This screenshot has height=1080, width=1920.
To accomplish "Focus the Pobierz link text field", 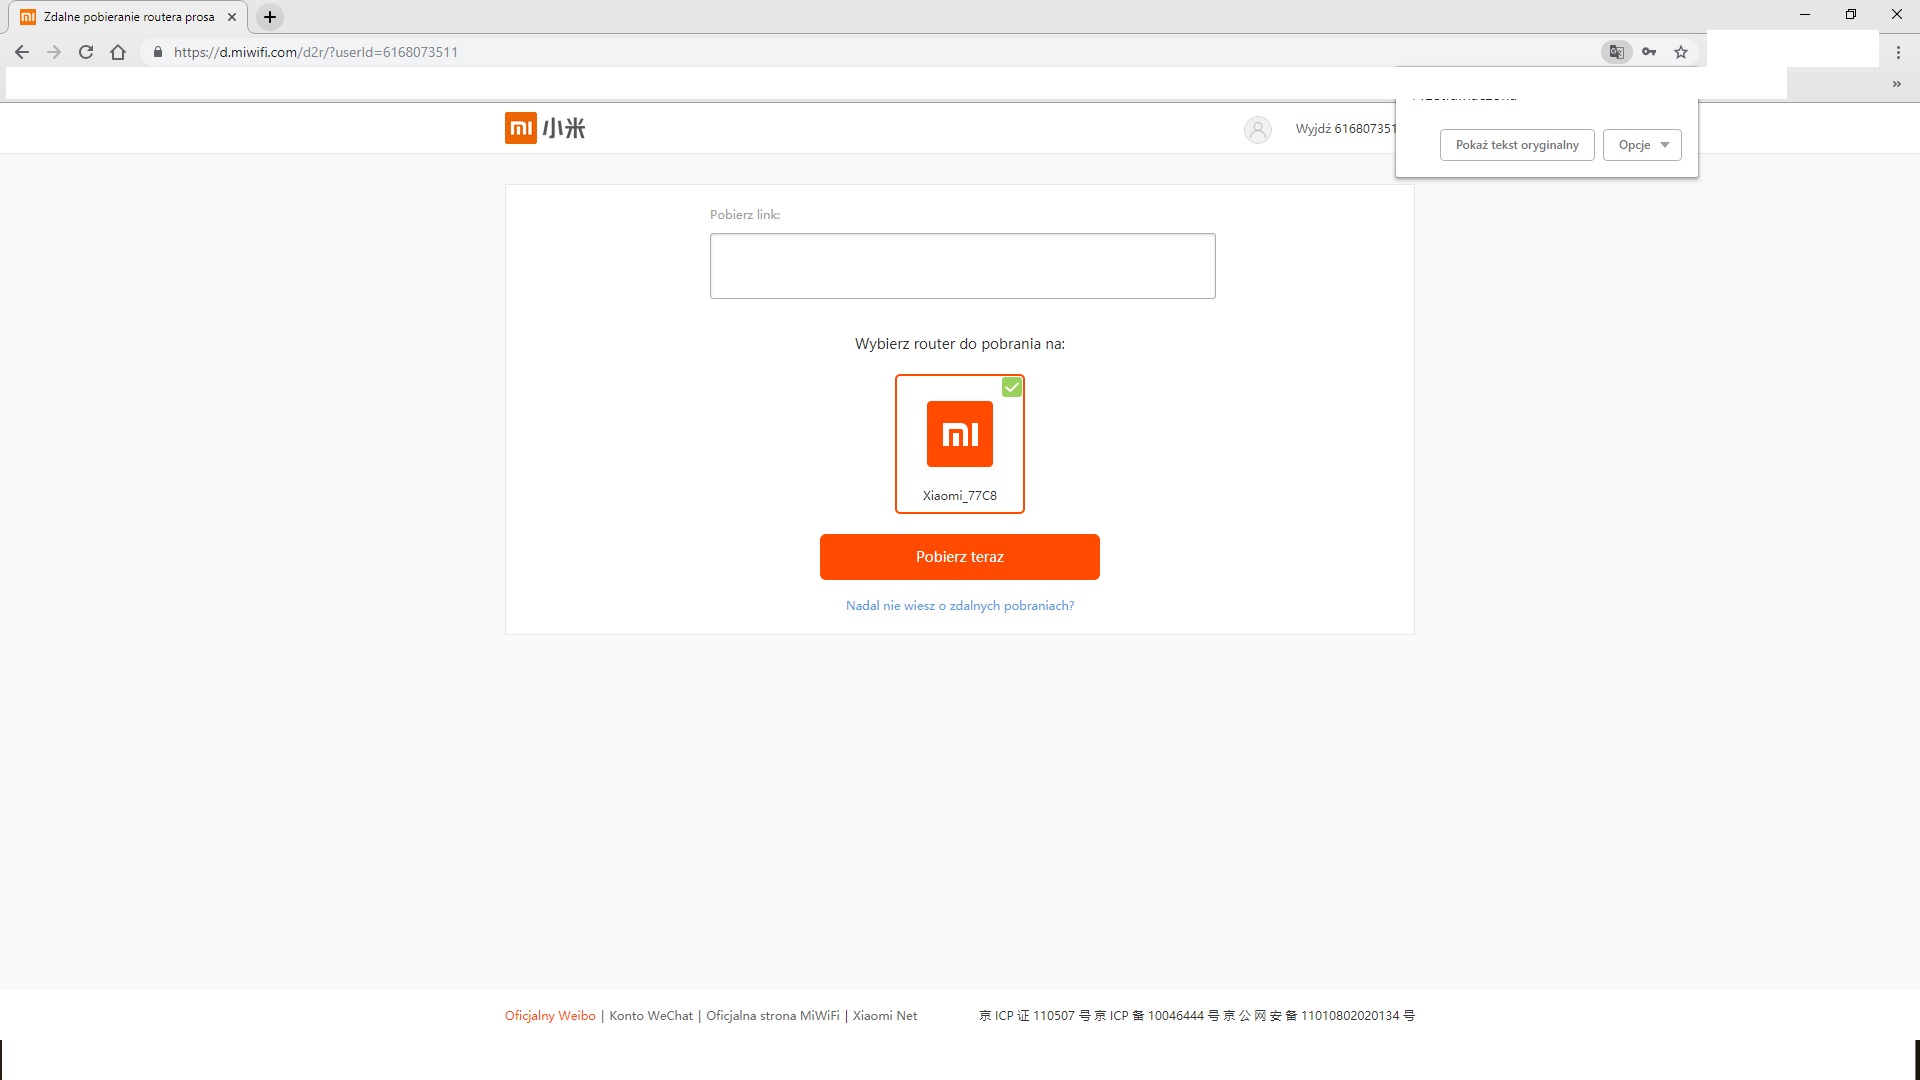I will point(962,266).
